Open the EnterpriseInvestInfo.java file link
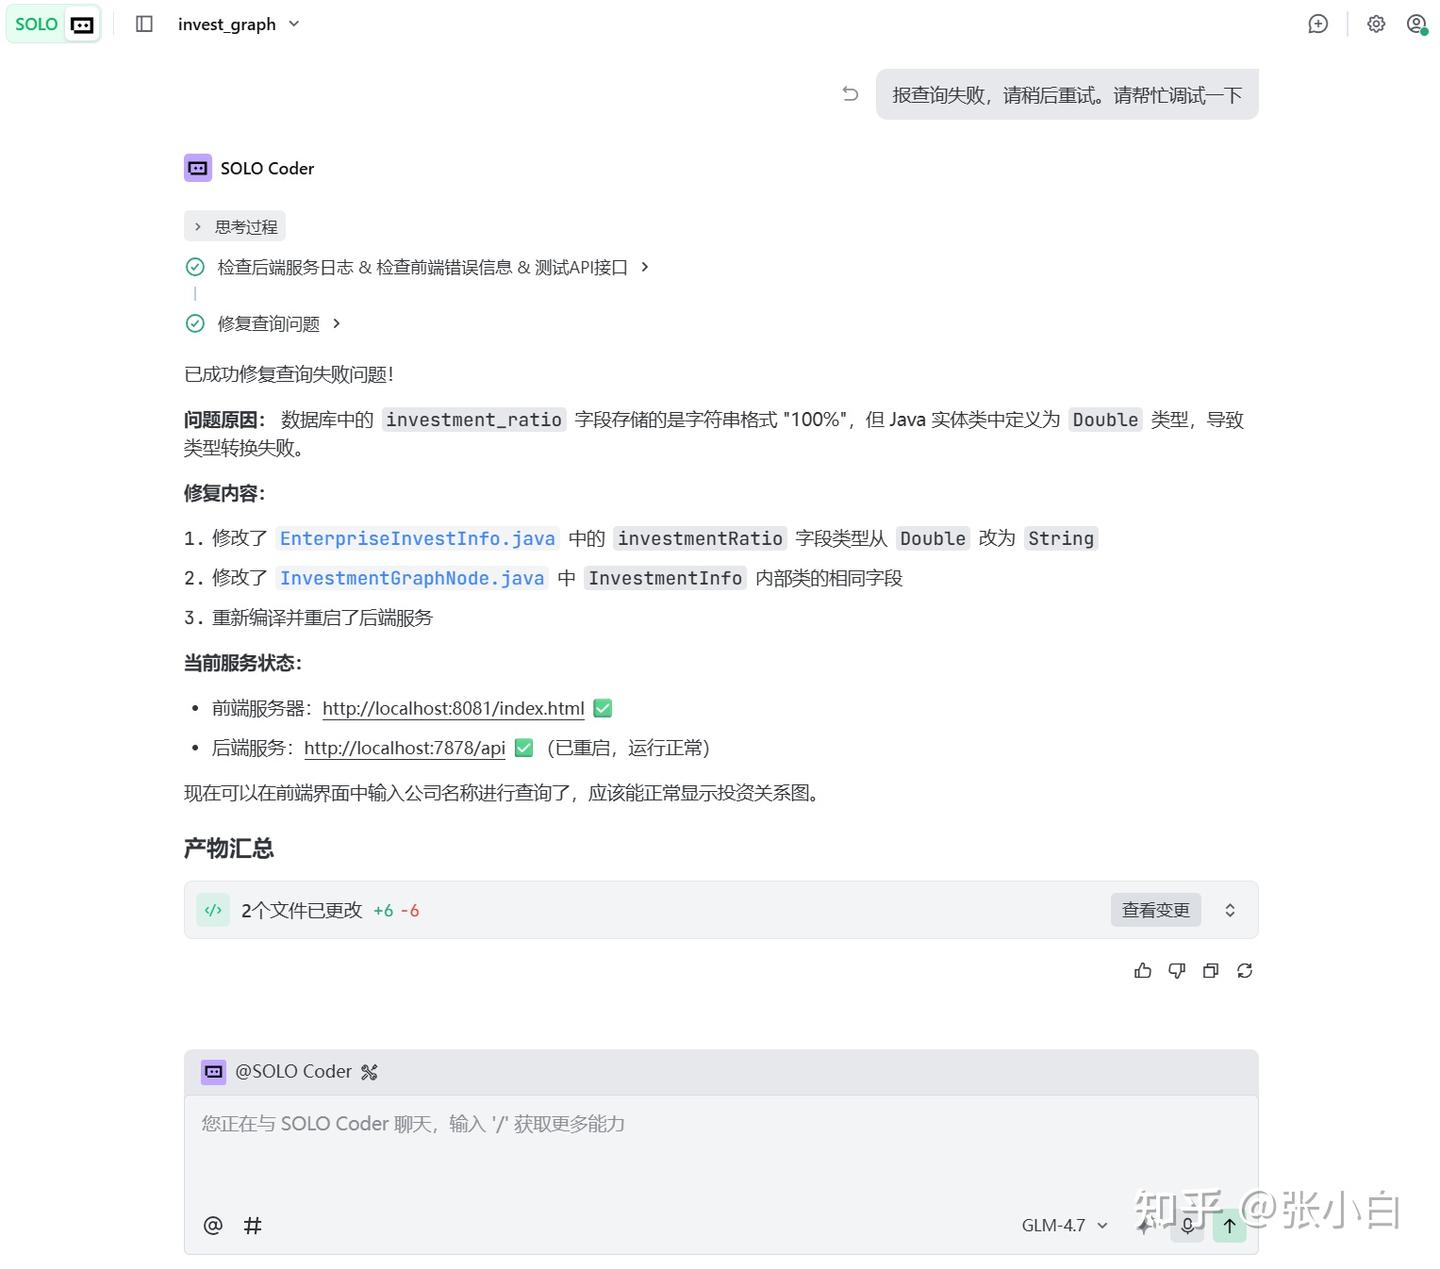1440x1269 pixels. coord(417,538)
